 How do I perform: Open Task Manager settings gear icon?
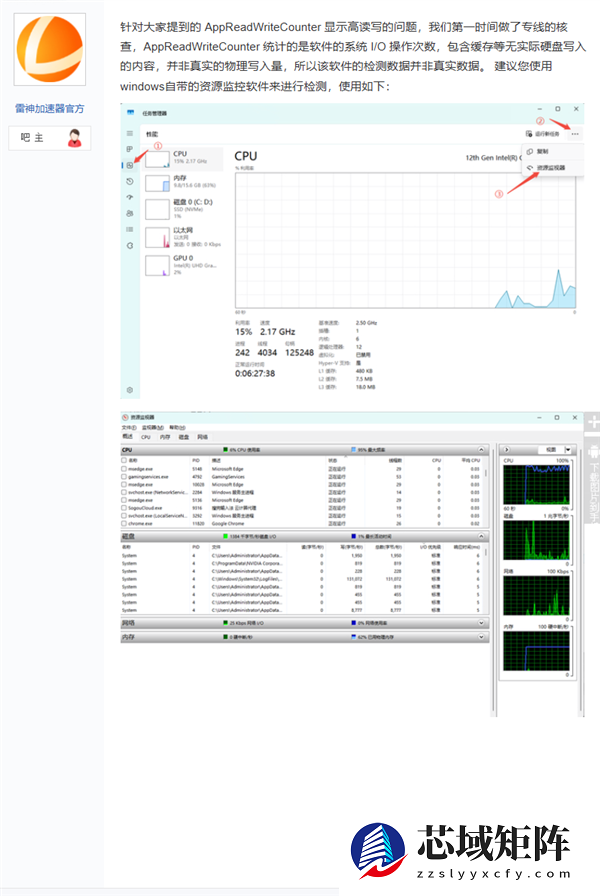129,389
